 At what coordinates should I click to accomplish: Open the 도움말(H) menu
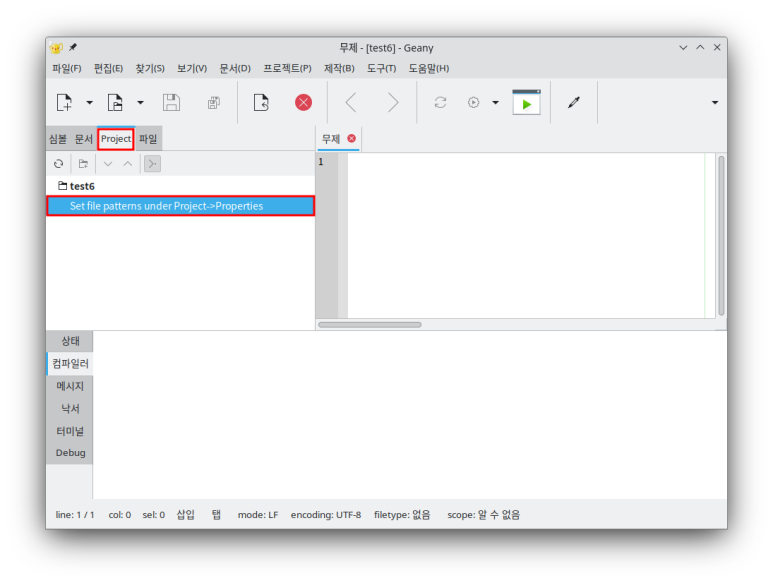[x=428, y=69]
